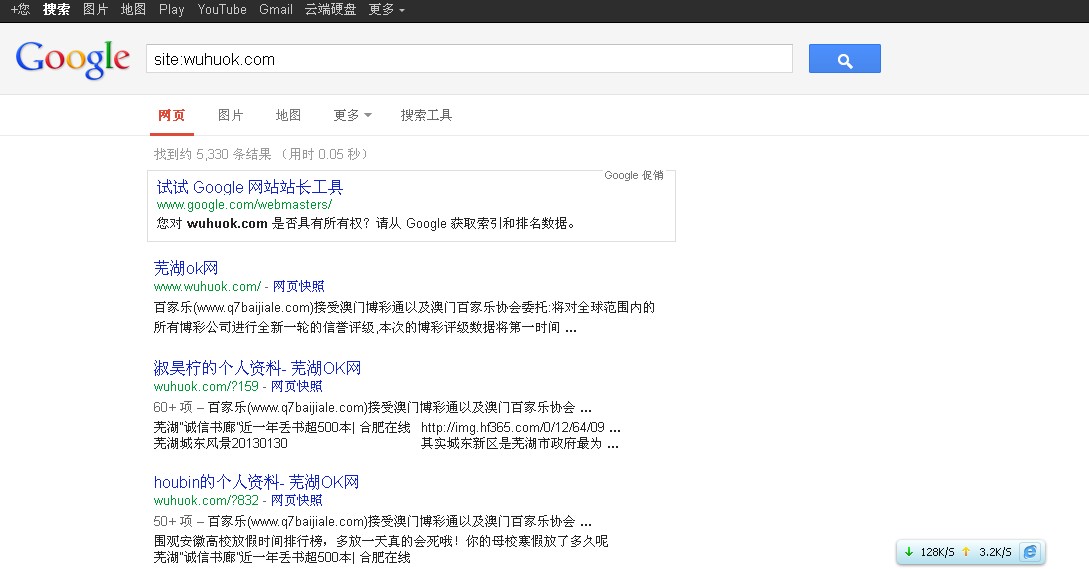Select the 网页 results tab
1089x569 pixels.
point(172,115)
